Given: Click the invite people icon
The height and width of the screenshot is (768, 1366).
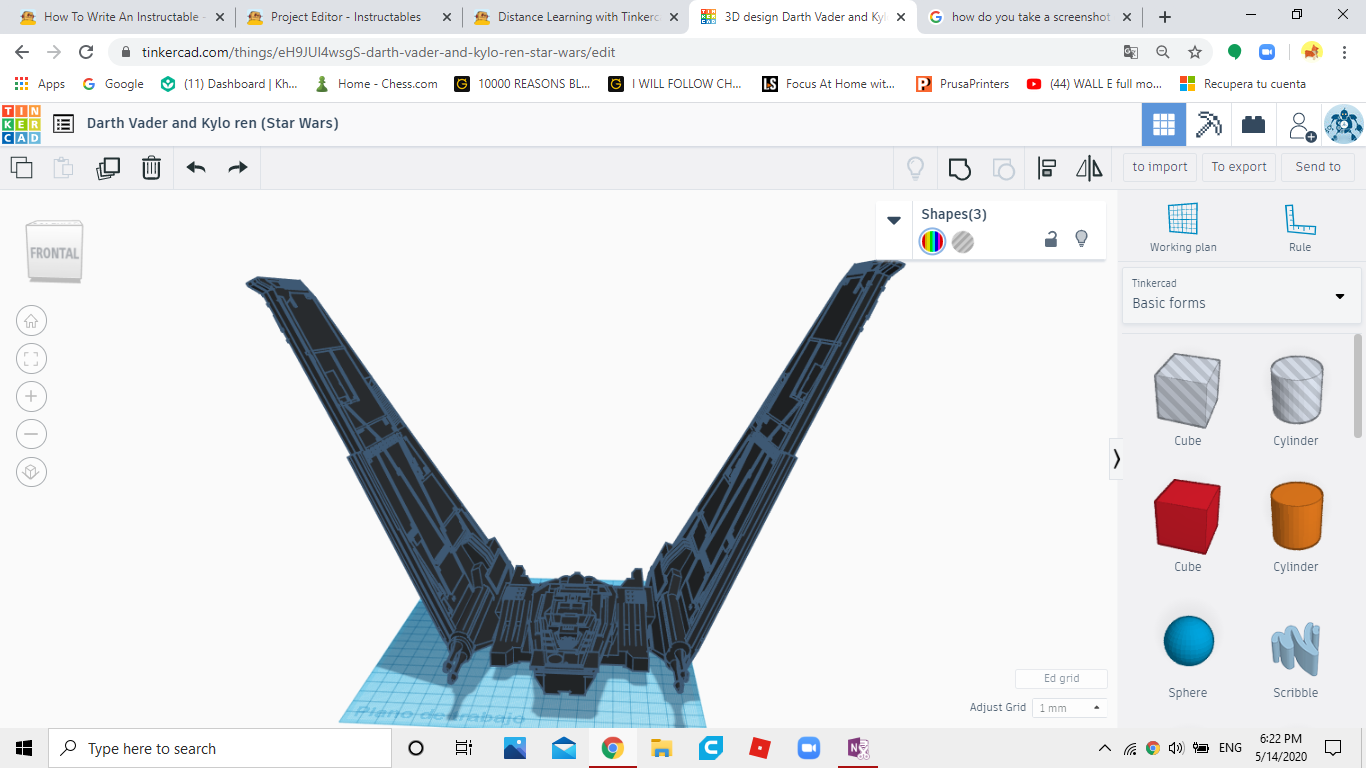Looking at the screenshot, I should coord(1301,125).
